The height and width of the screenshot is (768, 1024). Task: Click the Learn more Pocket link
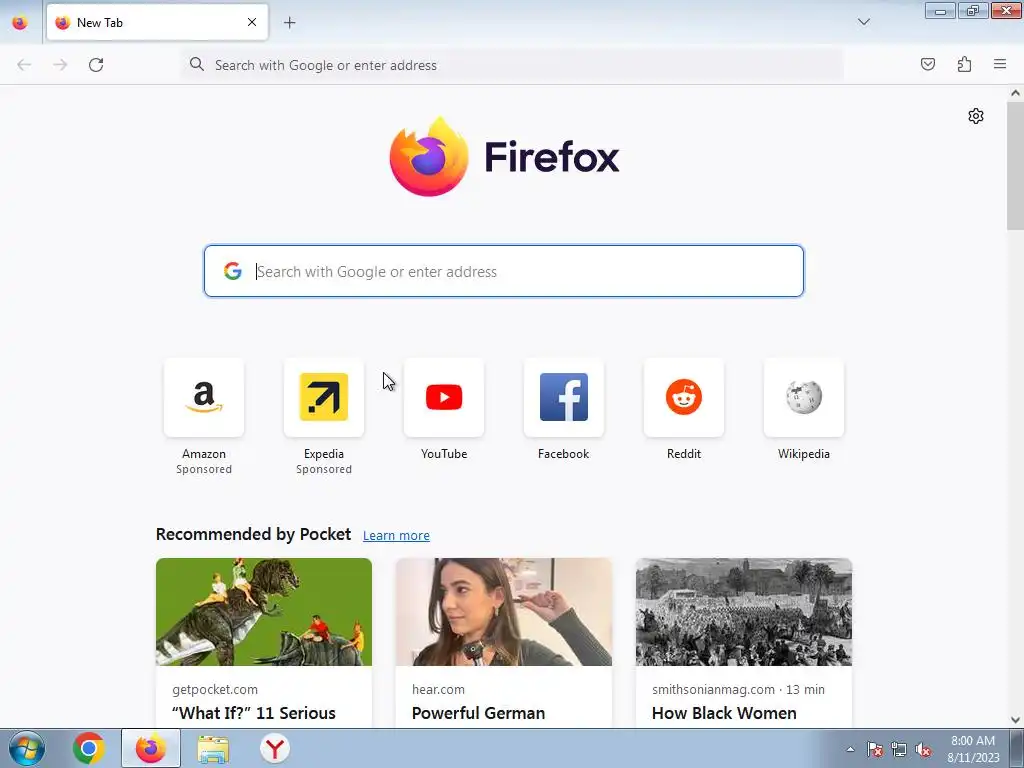396,536
